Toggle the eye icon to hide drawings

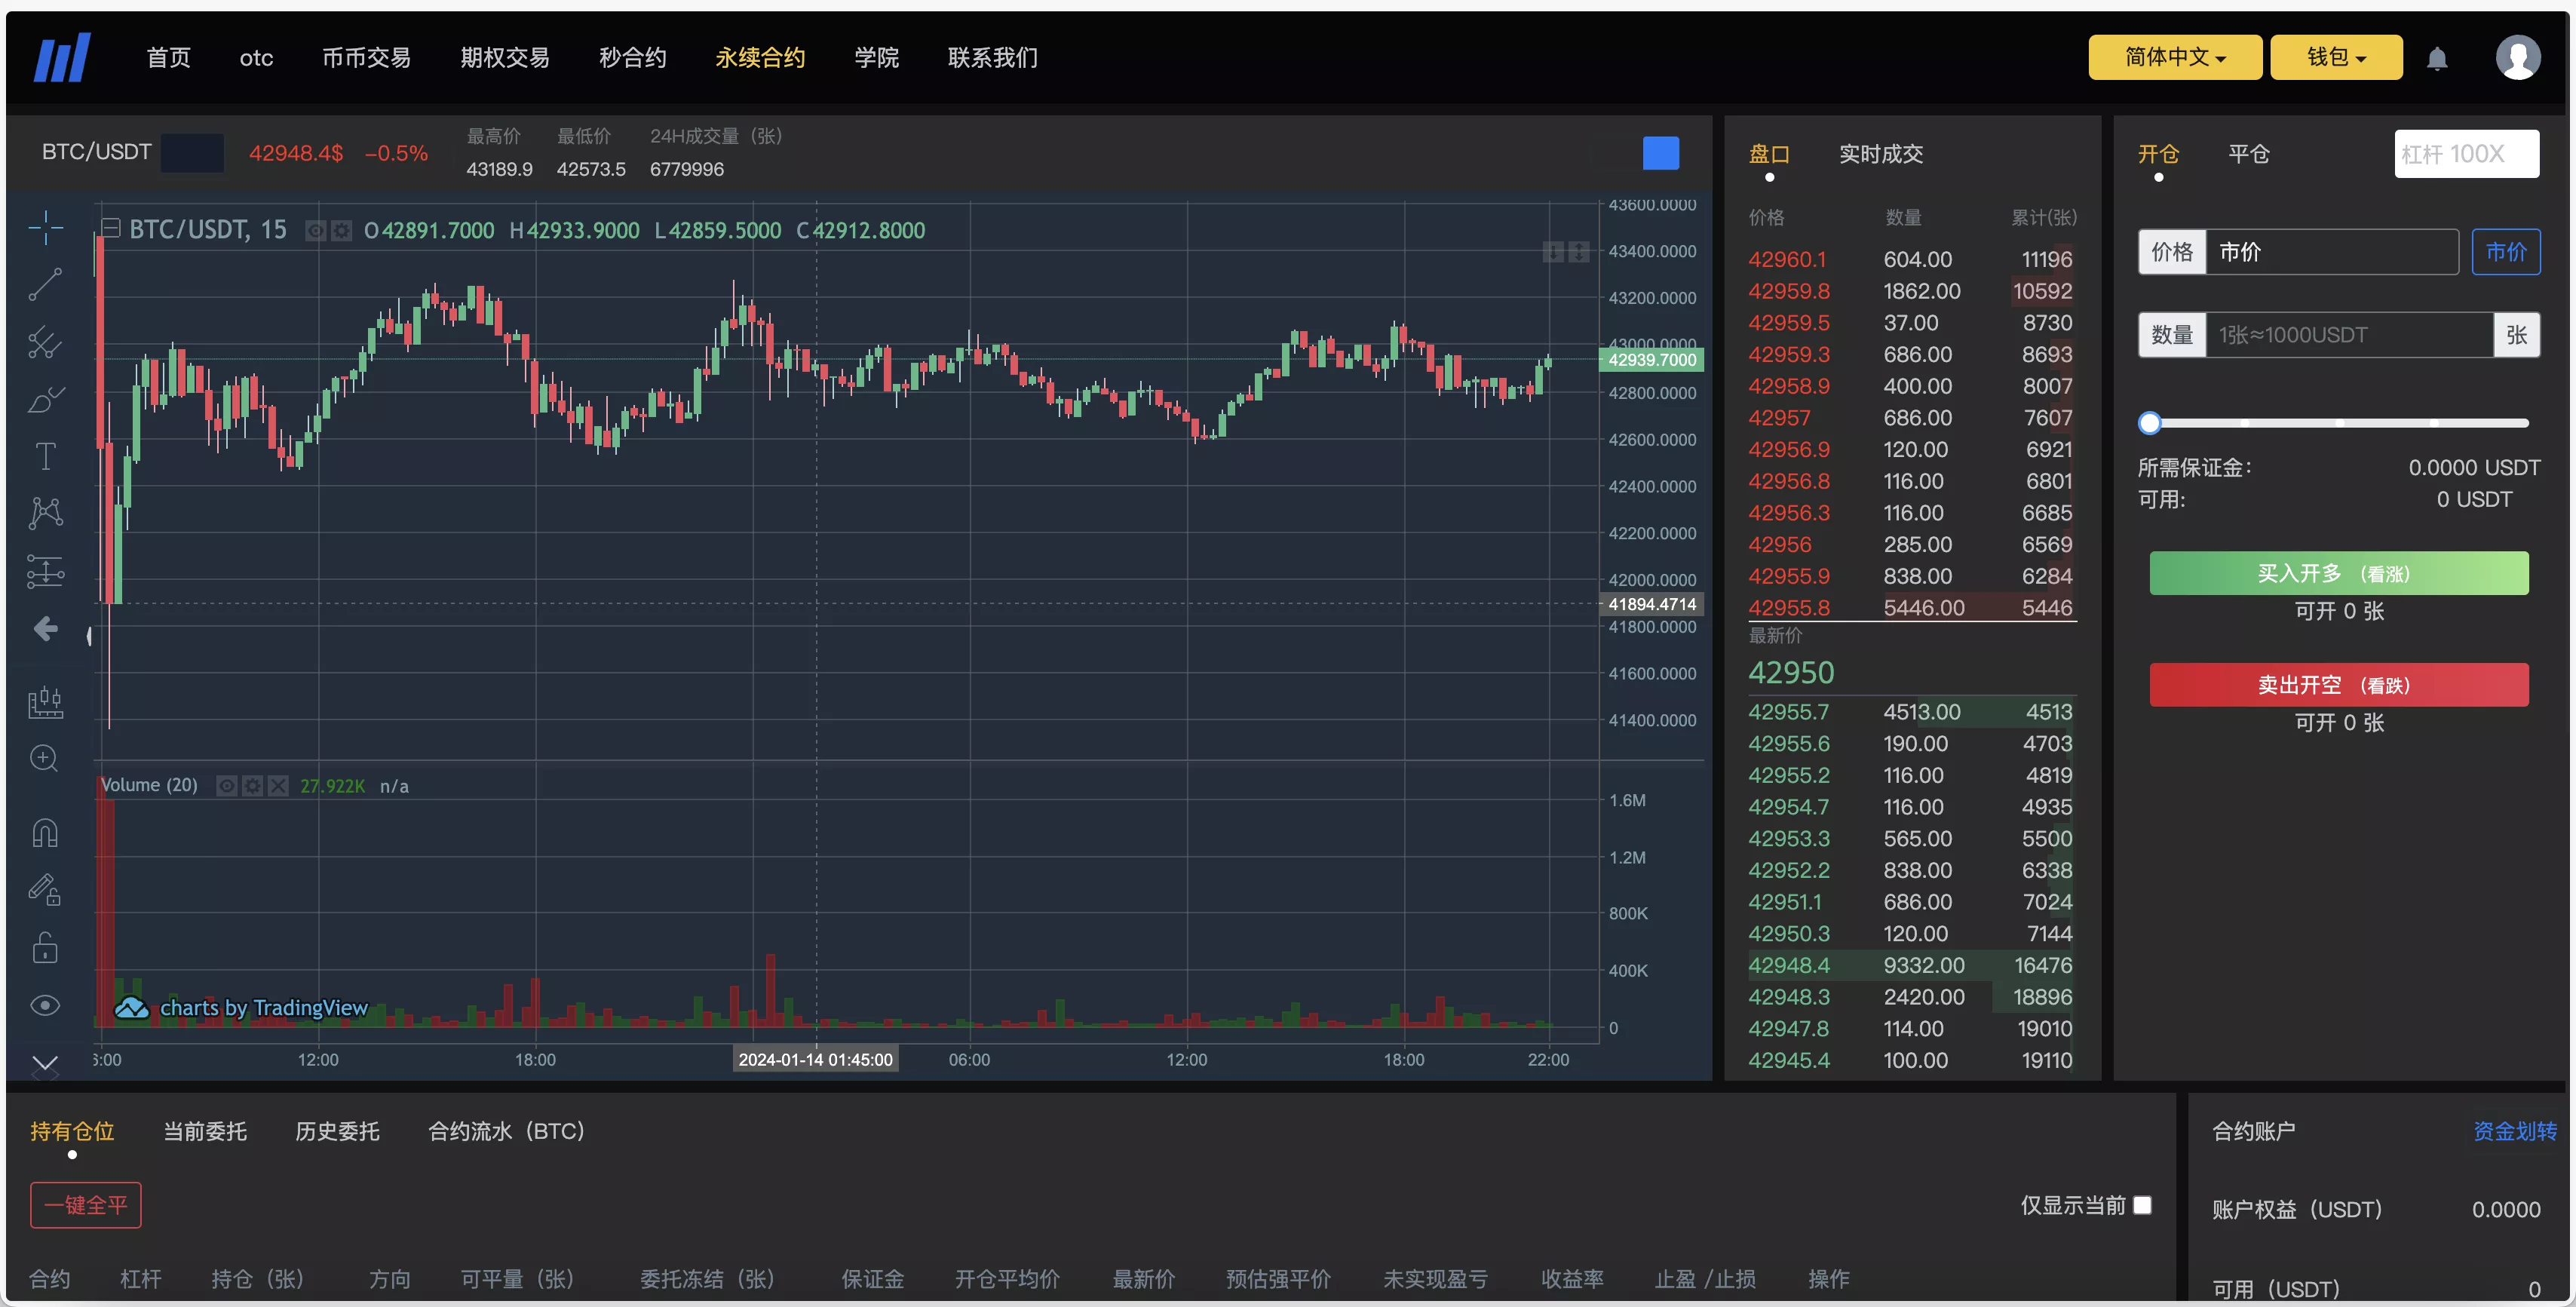(x=45, y=1005)
